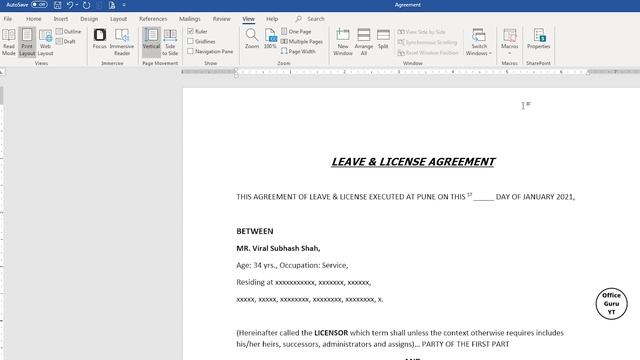640x360 pixels.
Task: Expand the Macros dropdown arrow
Action: click(510, 53)
